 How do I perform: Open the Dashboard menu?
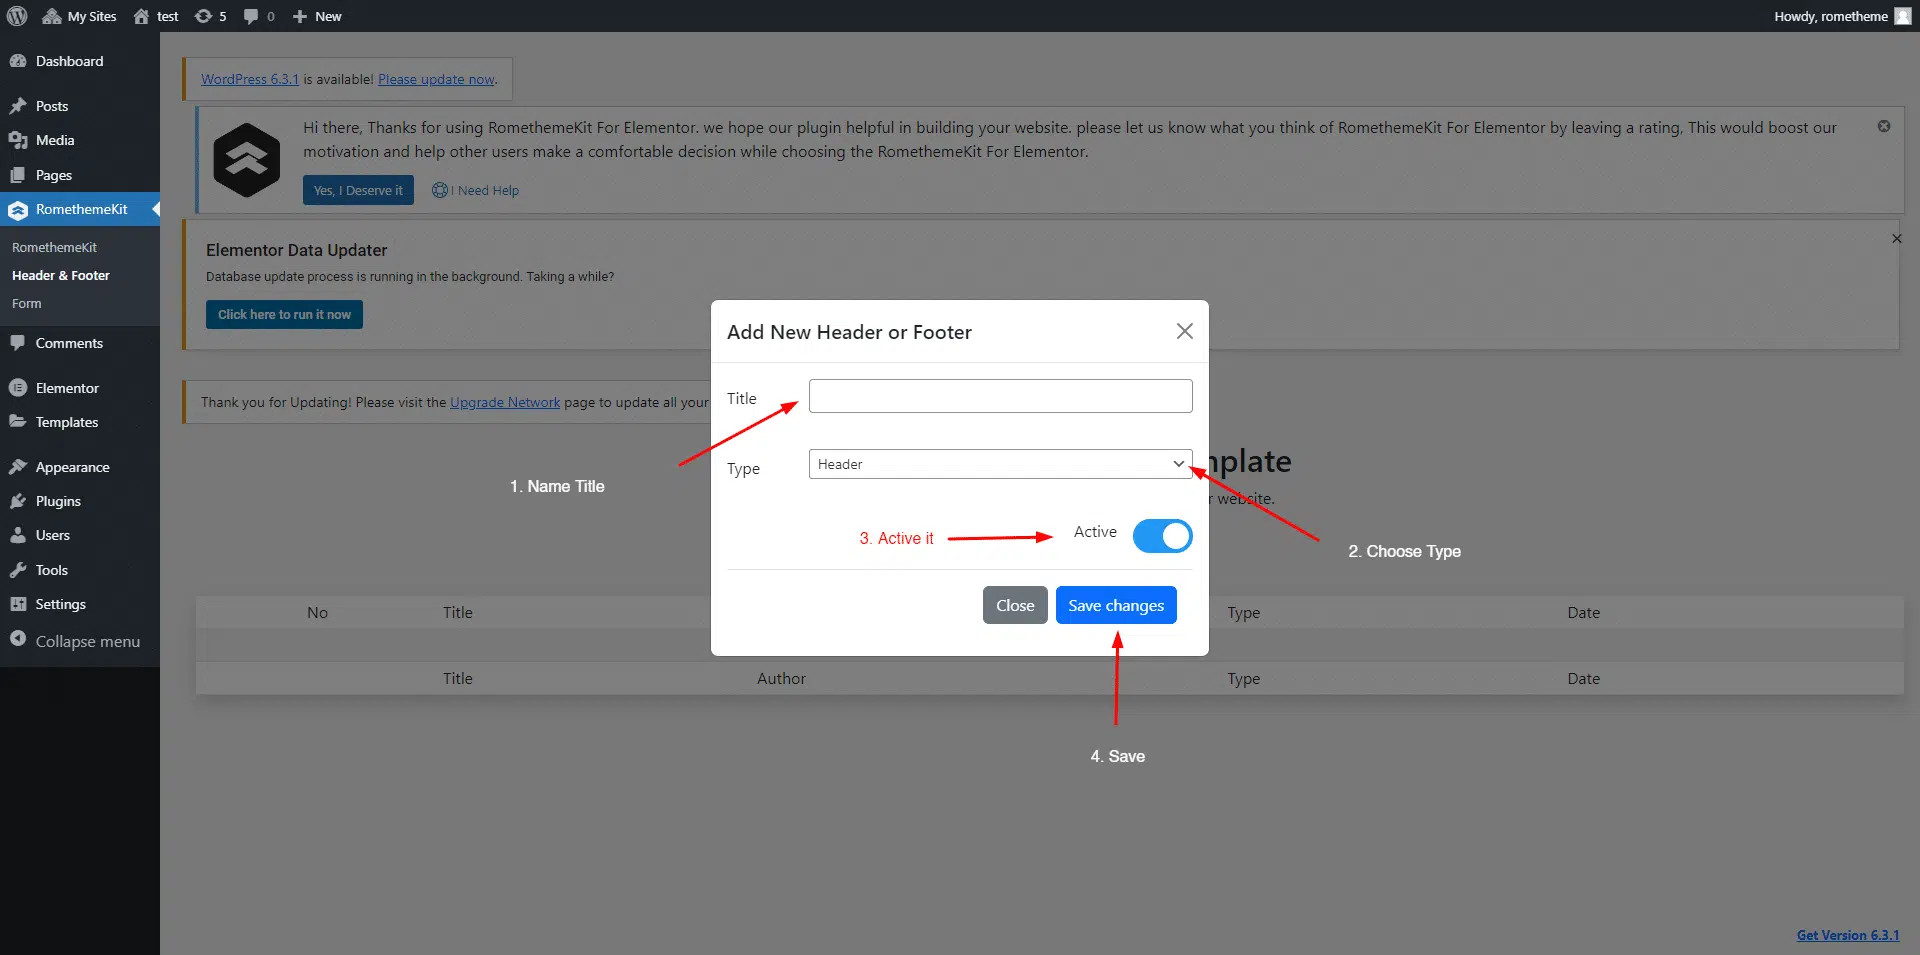click(x=69, y=61)
